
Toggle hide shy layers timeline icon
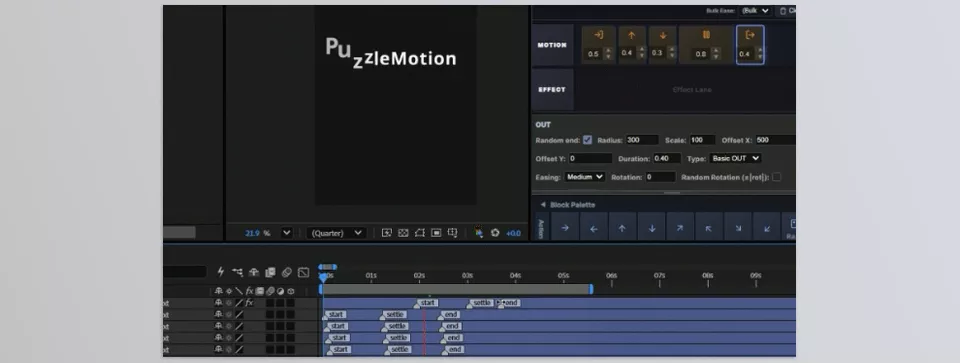(x=254, y=272)
